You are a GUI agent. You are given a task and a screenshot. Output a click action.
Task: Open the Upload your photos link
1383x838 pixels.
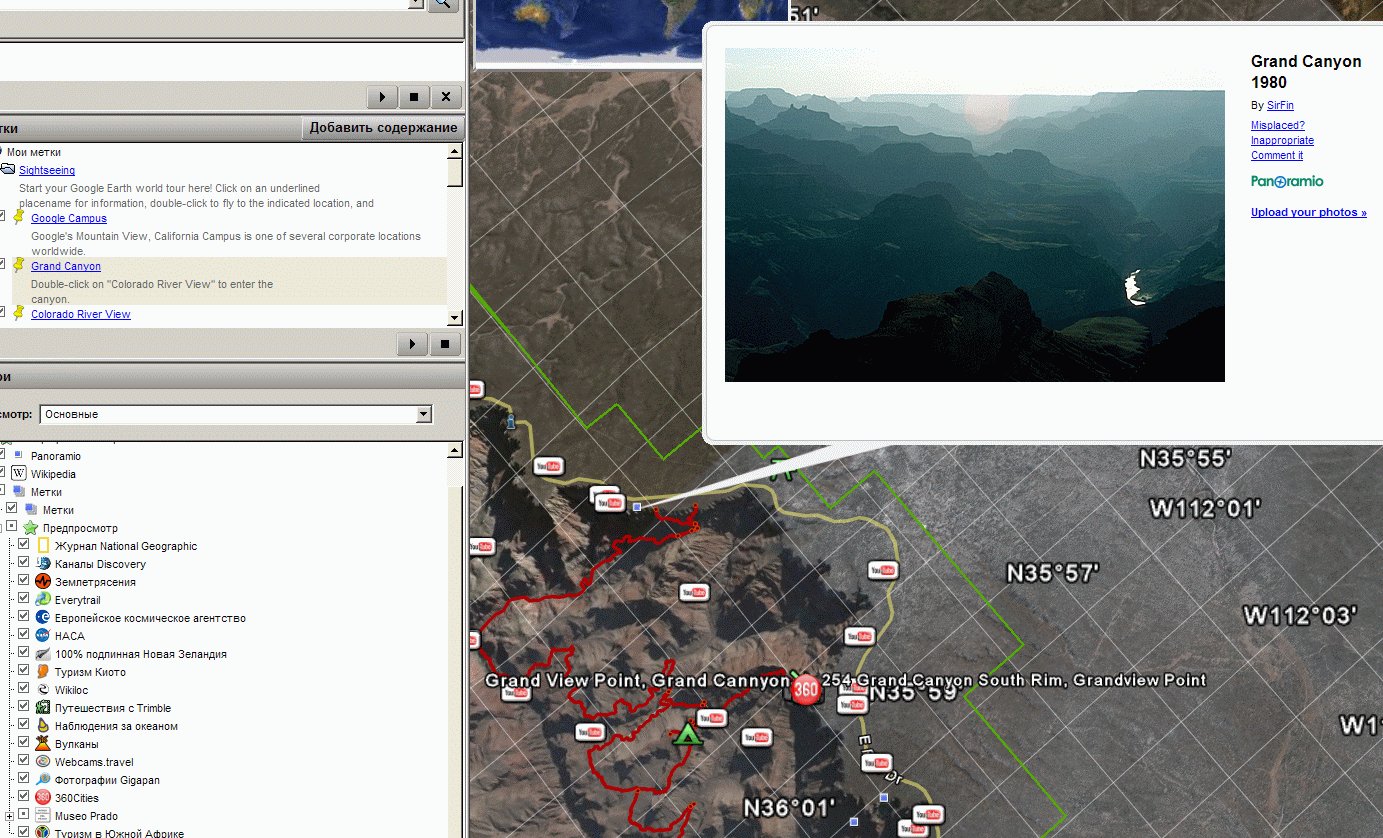point(1308,212)
